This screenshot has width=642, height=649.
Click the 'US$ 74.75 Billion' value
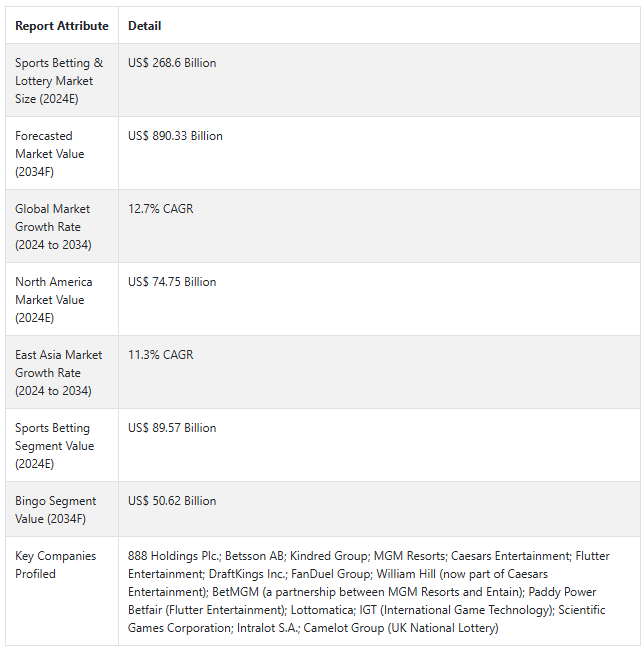[172, 282]
